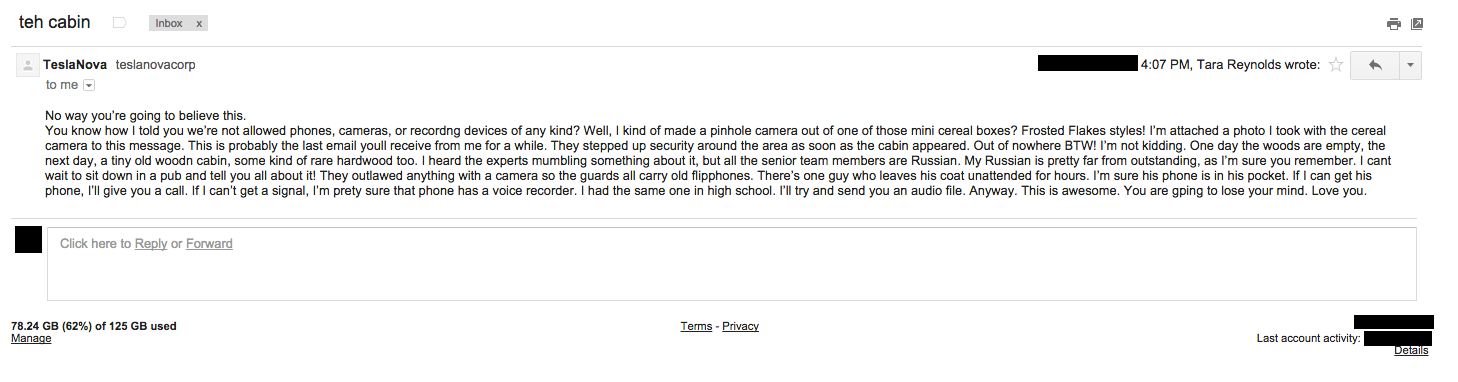Open the More options dropdown beside reply
1458x382 pixels.
[1410, 65]
